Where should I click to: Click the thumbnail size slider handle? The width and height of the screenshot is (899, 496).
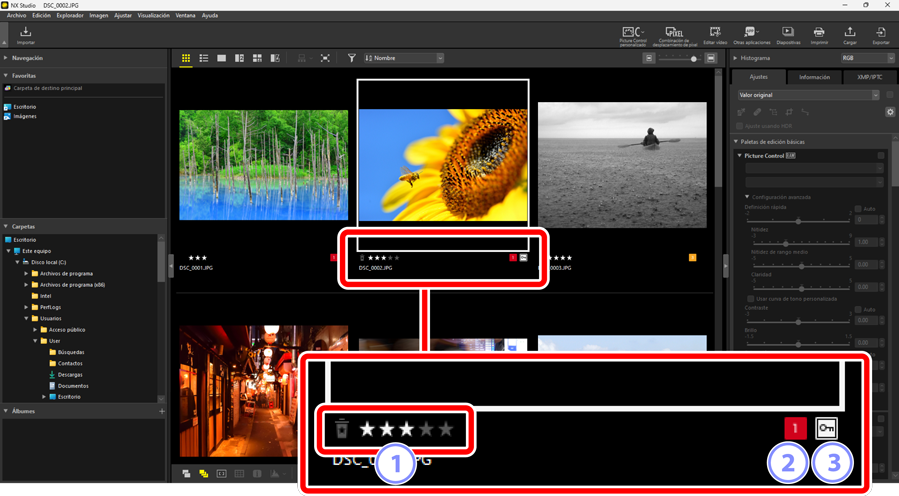[x=694, y=59]
